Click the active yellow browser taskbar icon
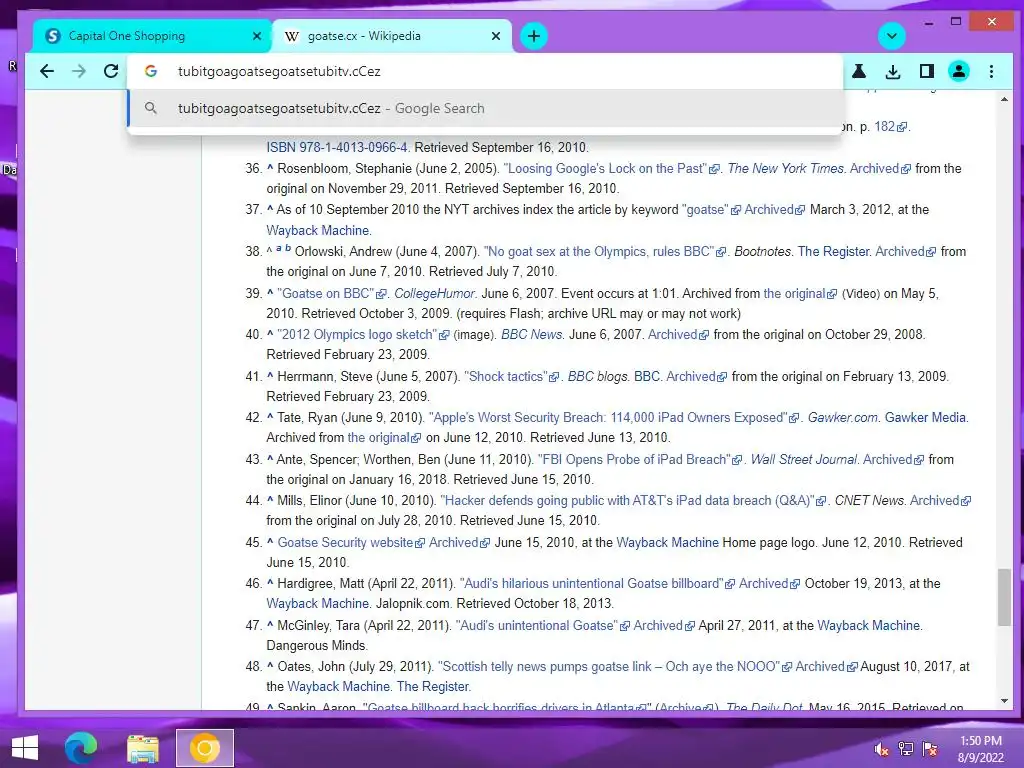1024x768 pixels. coord(204,748)
